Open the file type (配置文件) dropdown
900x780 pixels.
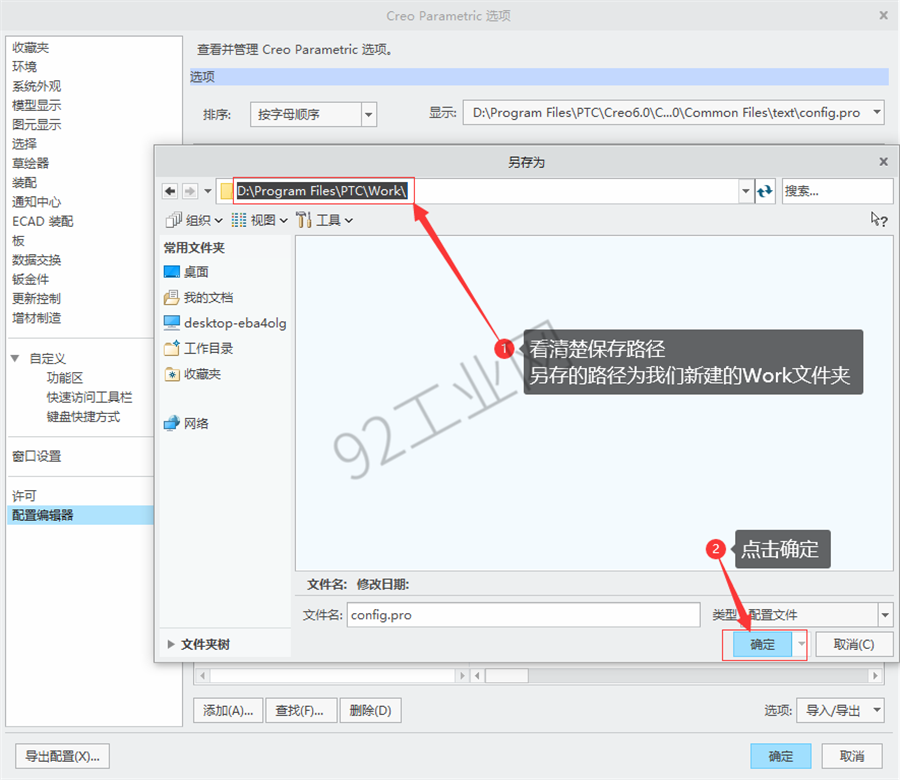(885, 615)
